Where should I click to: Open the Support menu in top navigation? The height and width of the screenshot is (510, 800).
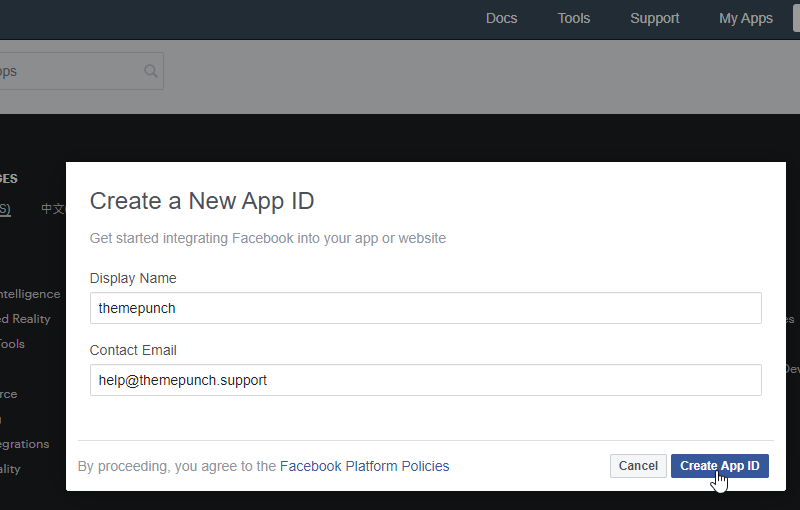coord(655,18)
